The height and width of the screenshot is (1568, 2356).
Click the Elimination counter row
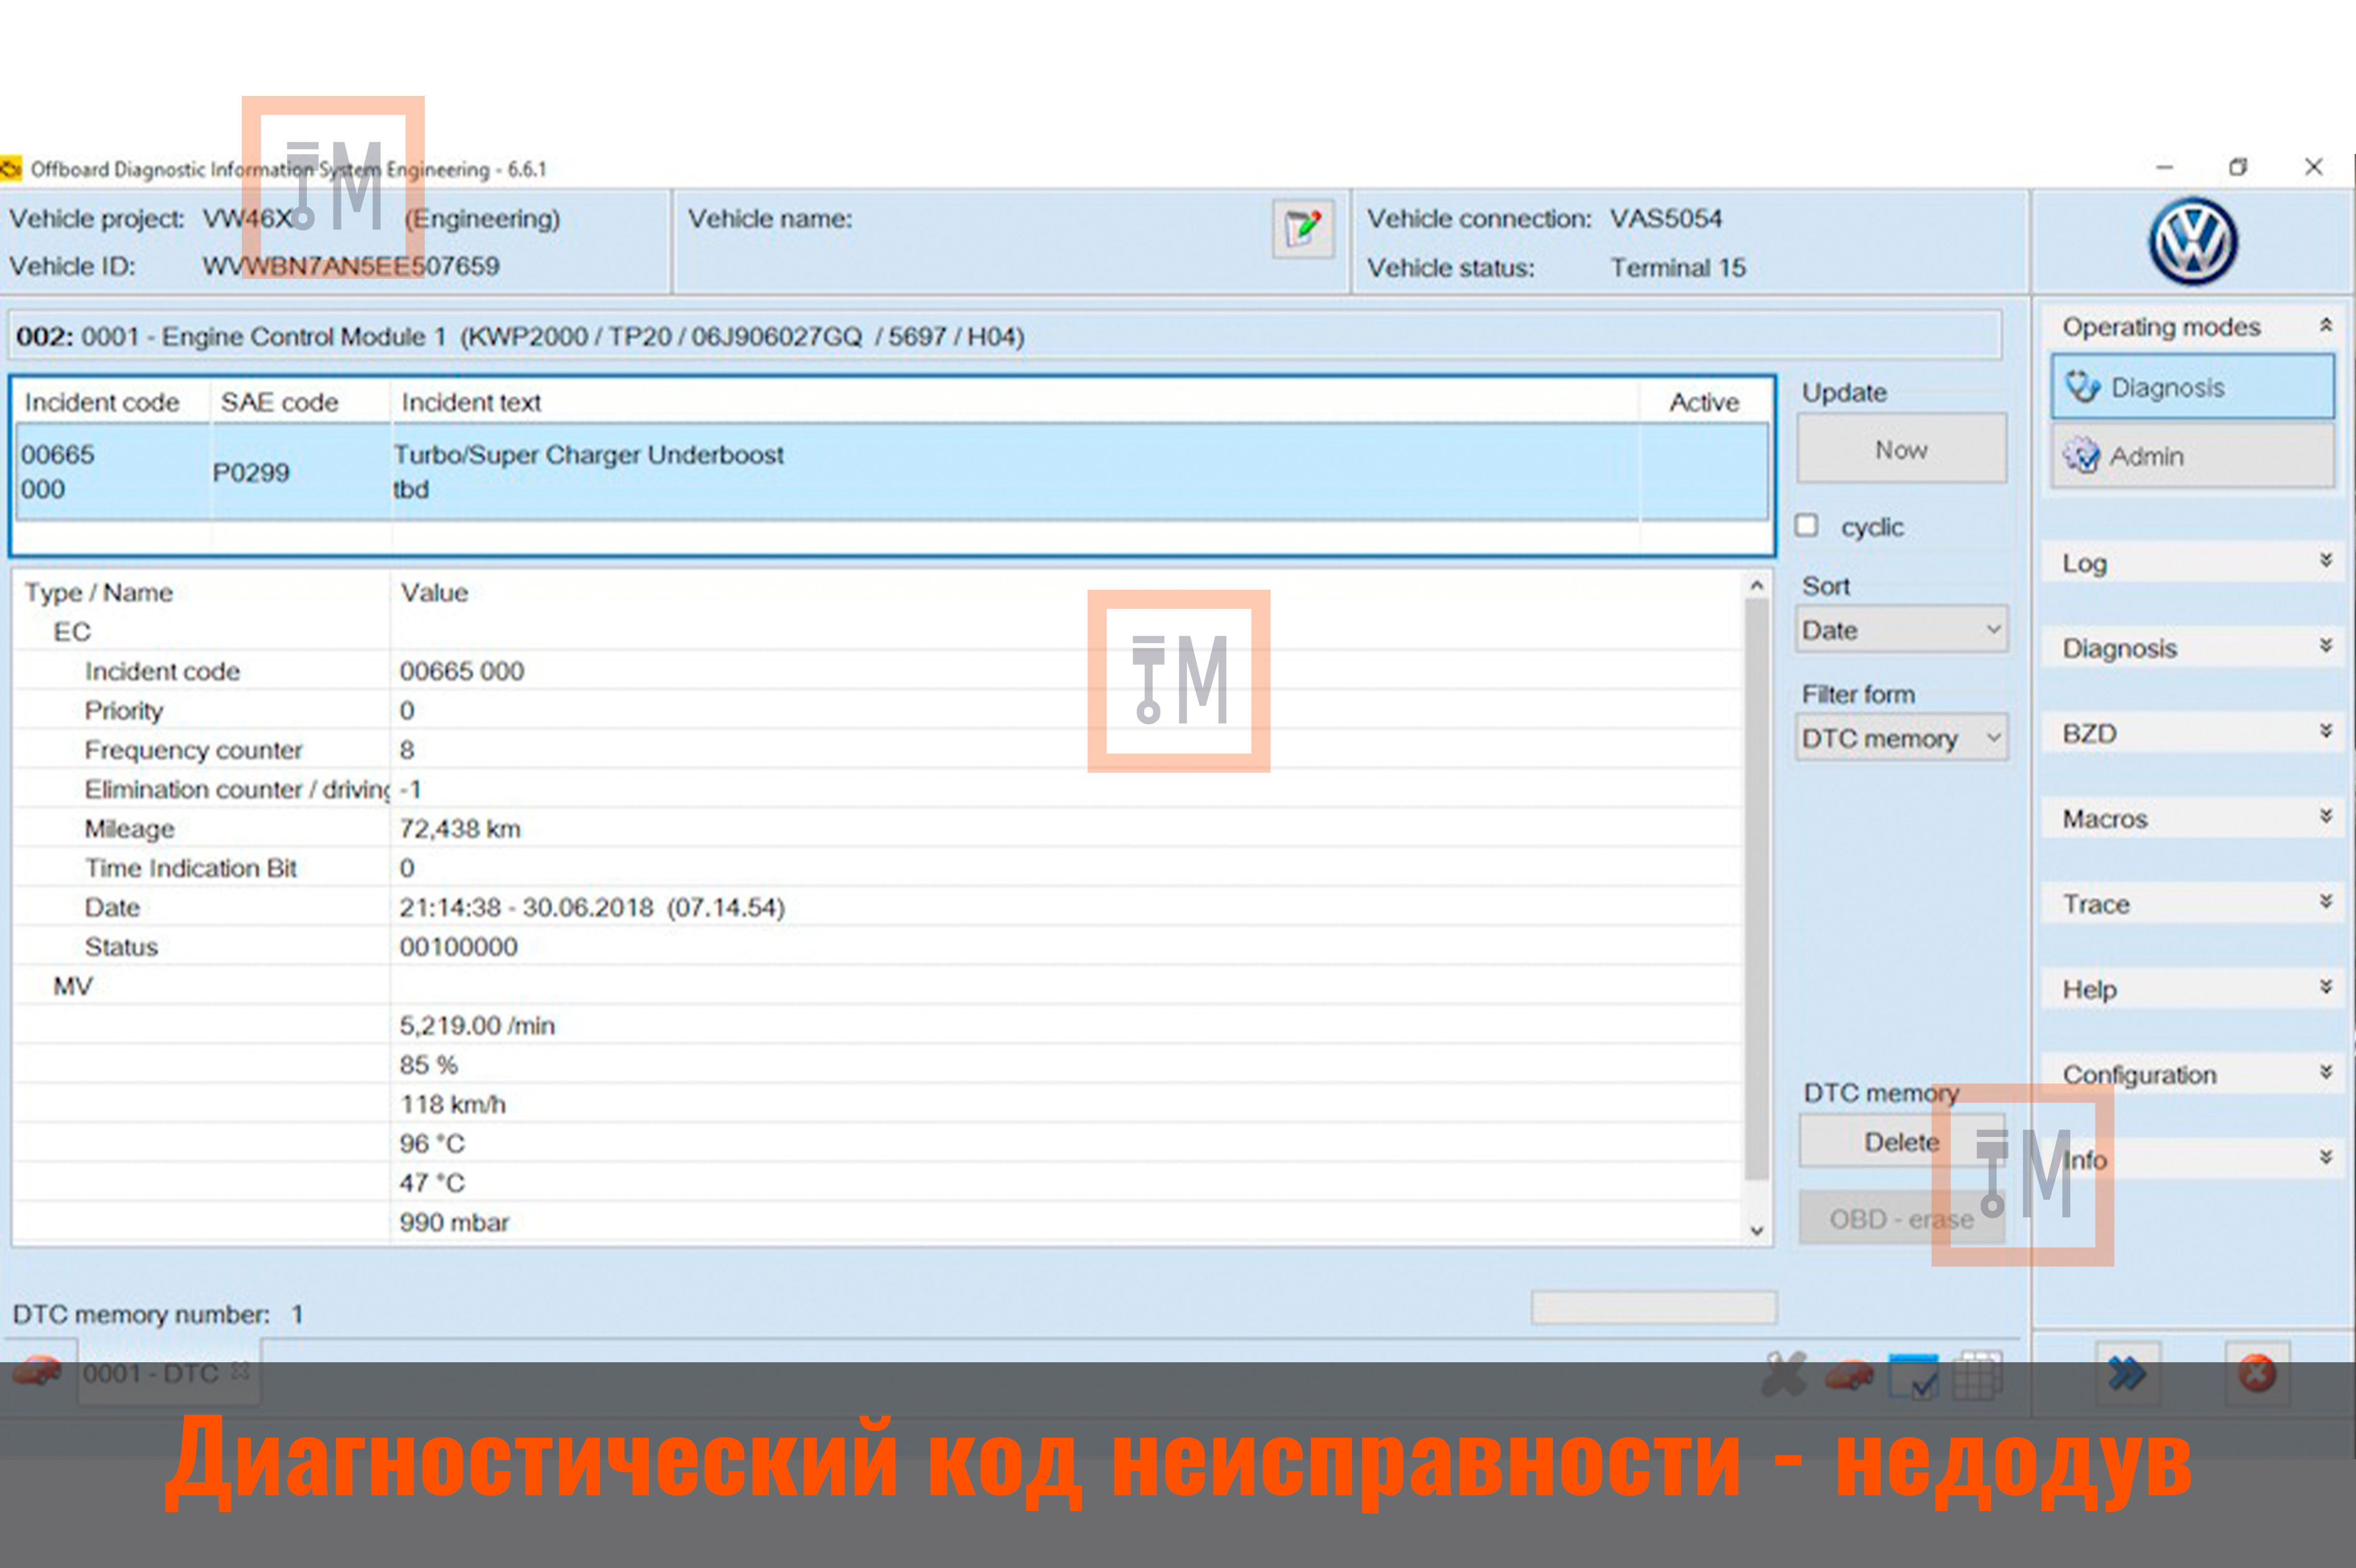(878, 790)
